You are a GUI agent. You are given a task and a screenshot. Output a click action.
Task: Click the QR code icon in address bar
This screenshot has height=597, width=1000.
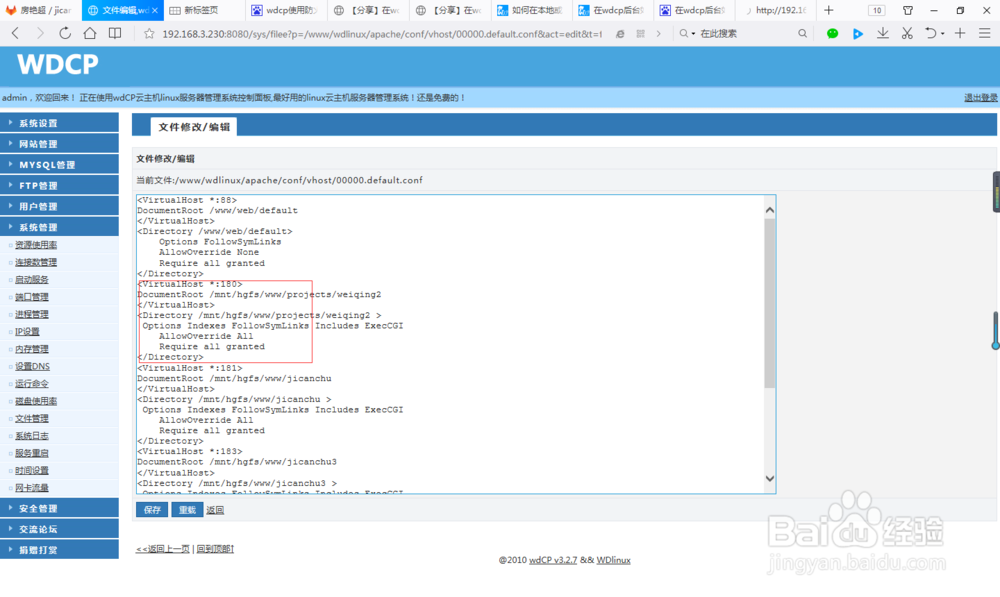[640, 34]
